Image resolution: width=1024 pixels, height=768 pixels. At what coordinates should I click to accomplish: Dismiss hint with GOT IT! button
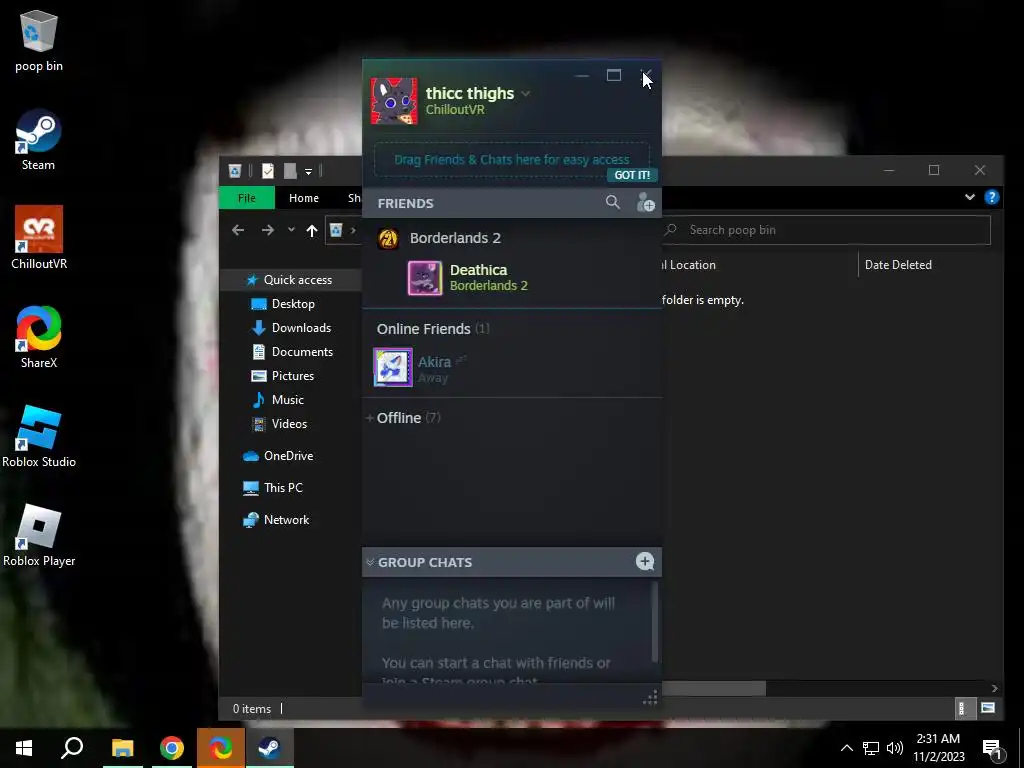pos(632,175)
